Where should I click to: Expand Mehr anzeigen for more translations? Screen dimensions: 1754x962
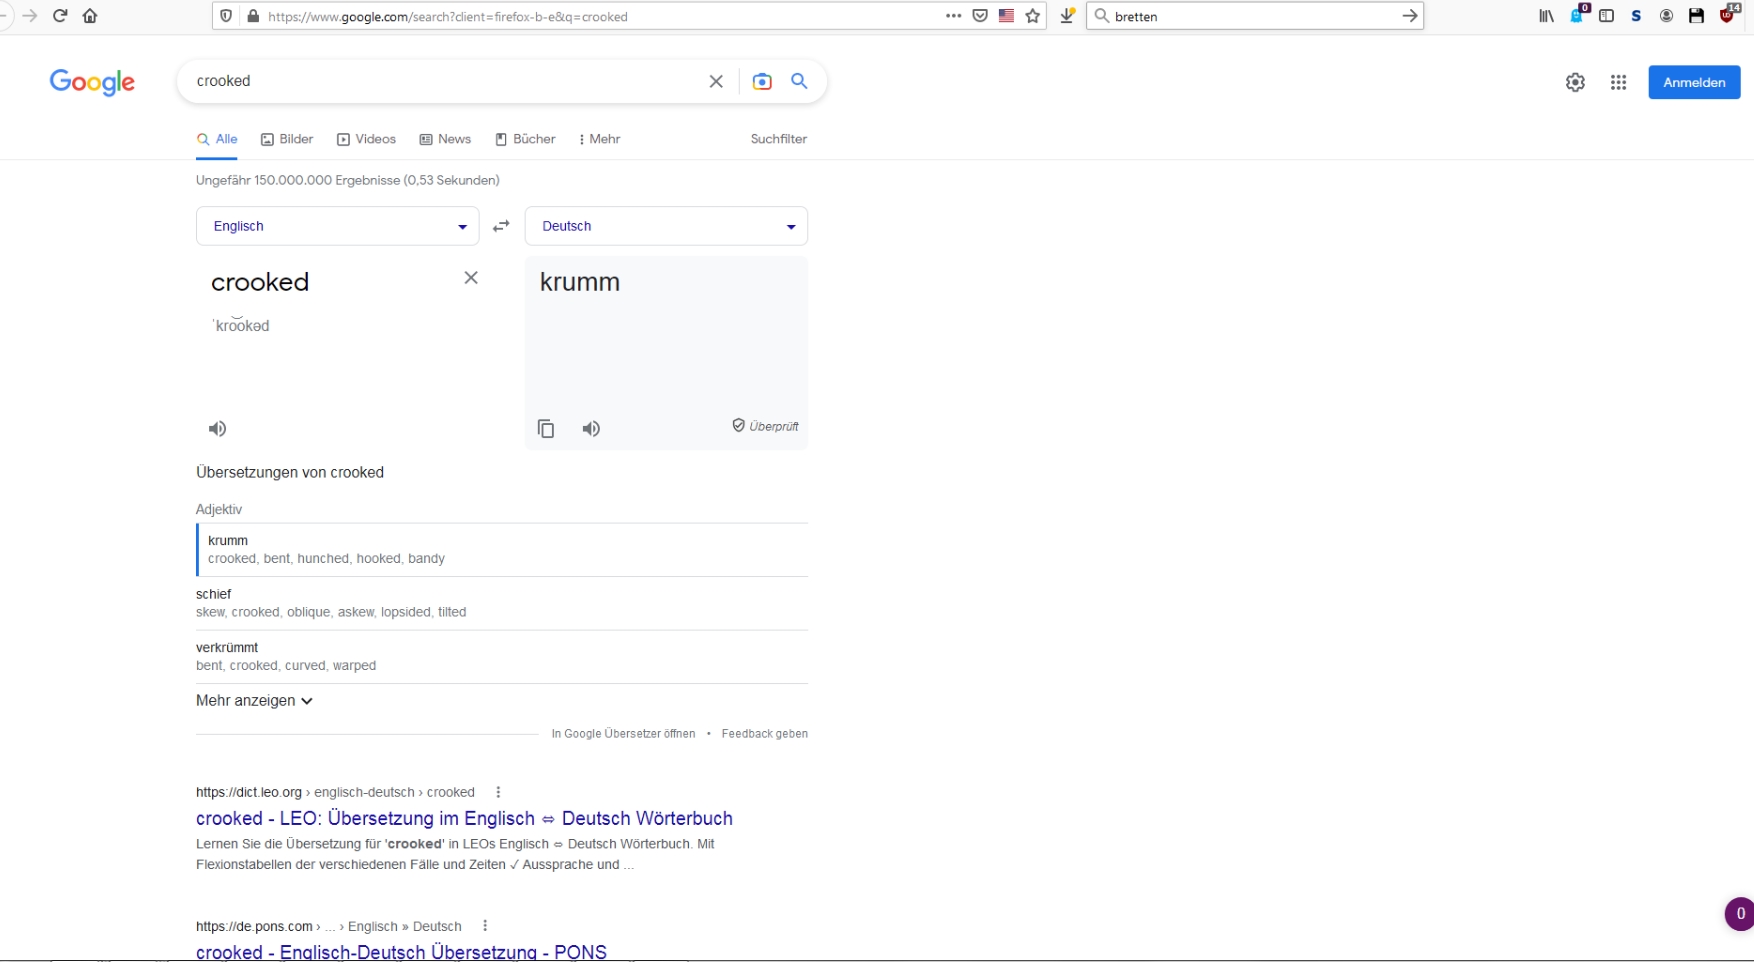pyautogui.click(x=254, y=701)
